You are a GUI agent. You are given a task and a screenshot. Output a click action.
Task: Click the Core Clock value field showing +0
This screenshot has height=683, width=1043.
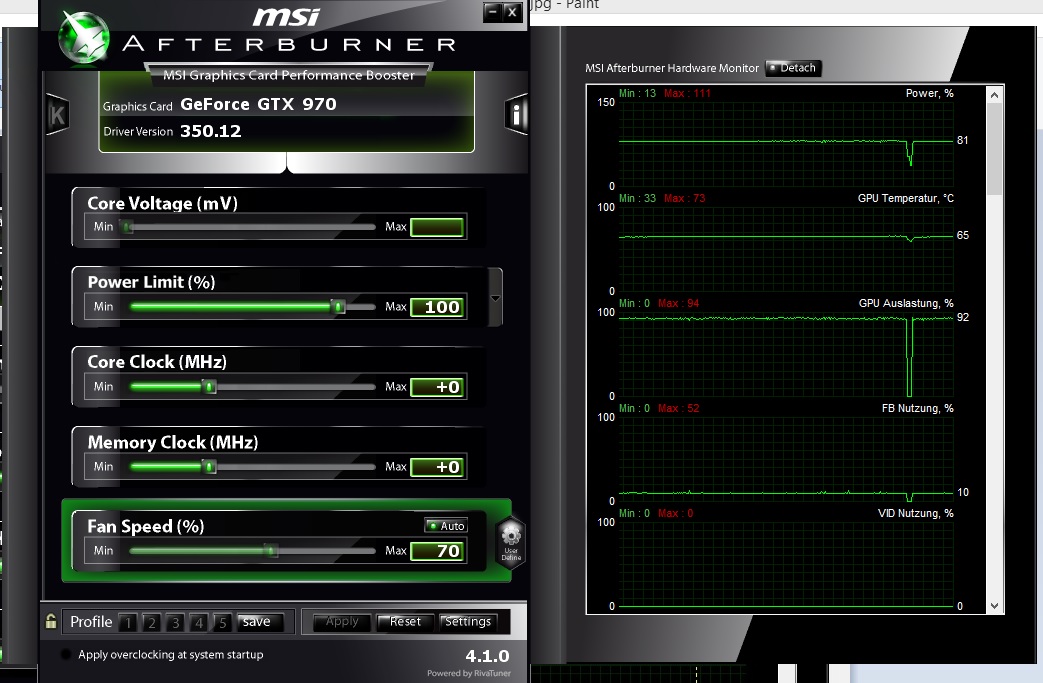437,386
